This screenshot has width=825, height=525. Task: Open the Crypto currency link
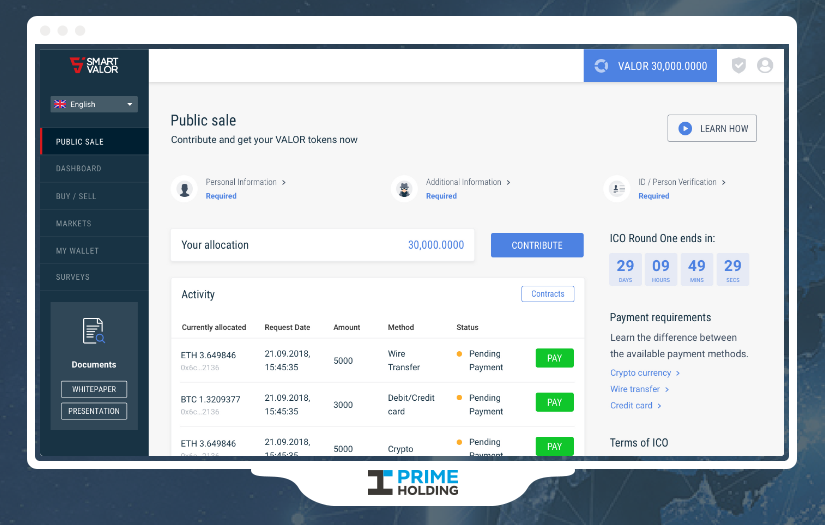point(645,372)
